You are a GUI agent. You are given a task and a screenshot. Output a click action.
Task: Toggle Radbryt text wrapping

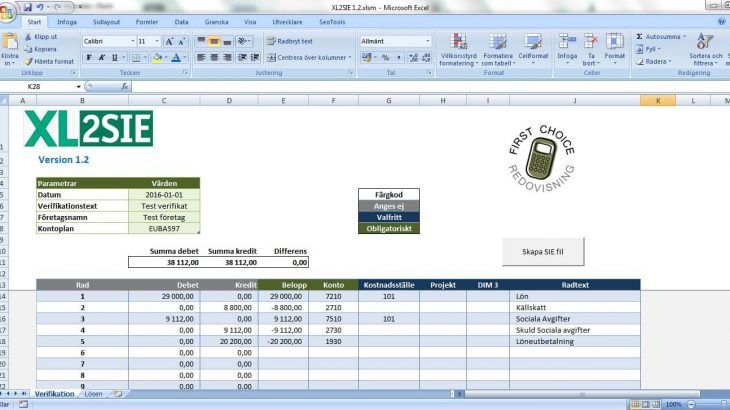click(x=290, y=41)
